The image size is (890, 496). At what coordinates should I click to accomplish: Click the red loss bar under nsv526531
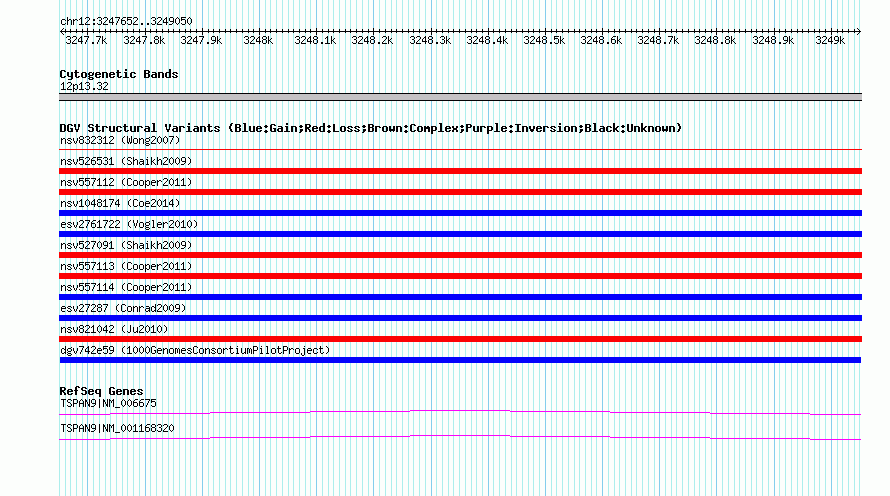(460, 171)
